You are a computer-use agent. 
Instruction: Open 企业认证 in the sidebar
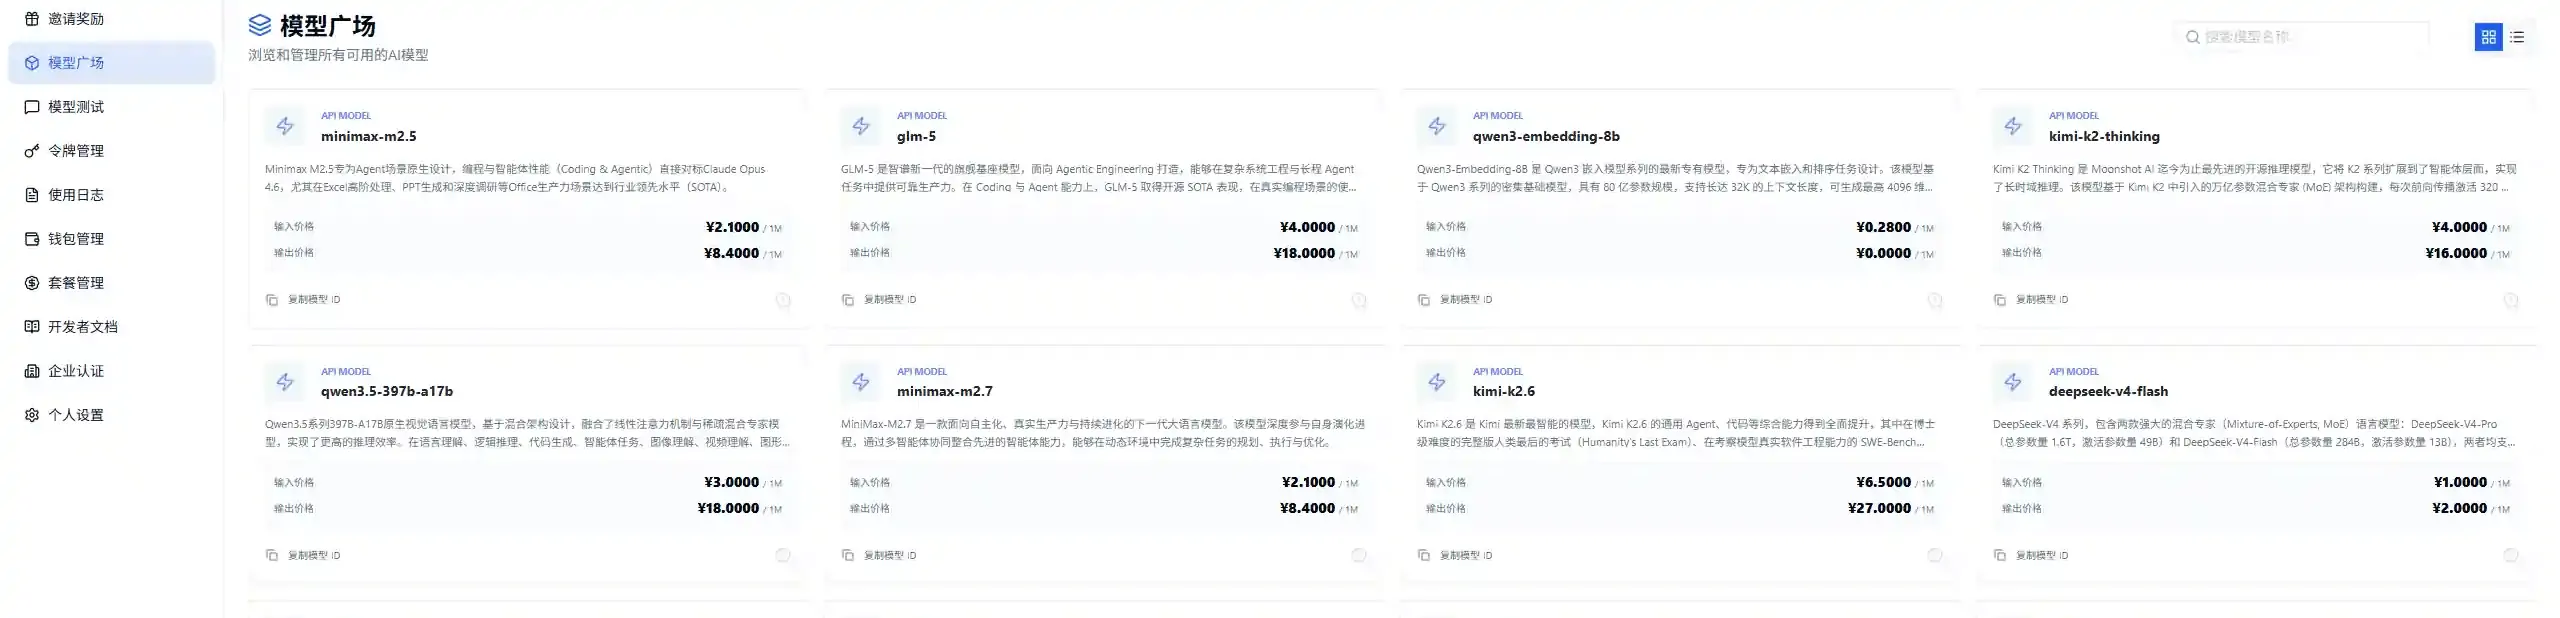(111, 371)
